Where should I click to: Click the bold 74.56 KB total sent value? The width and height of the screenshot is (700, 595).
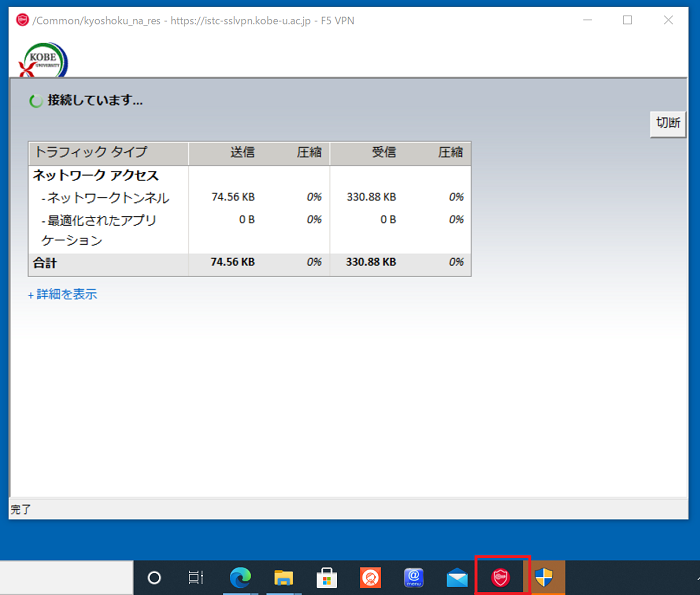point(233,262)
